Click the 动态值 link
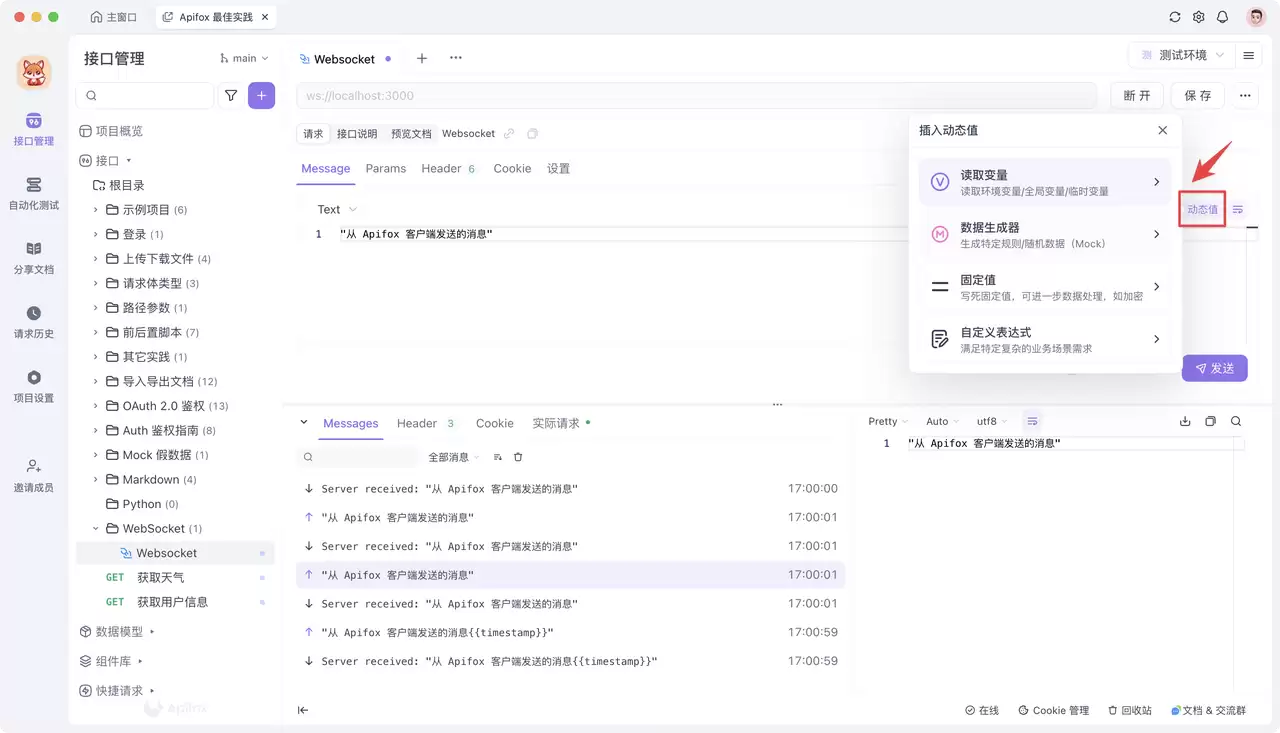 pos(1202,209)
